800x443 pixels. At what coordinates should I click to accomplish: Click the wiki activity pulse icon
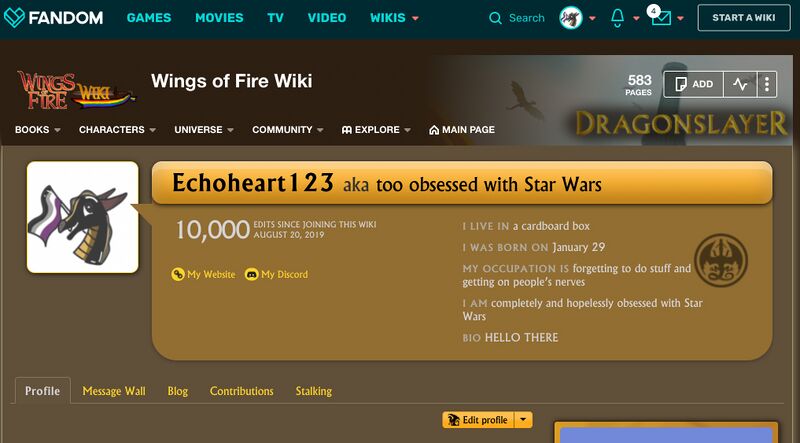coord(740,84)
